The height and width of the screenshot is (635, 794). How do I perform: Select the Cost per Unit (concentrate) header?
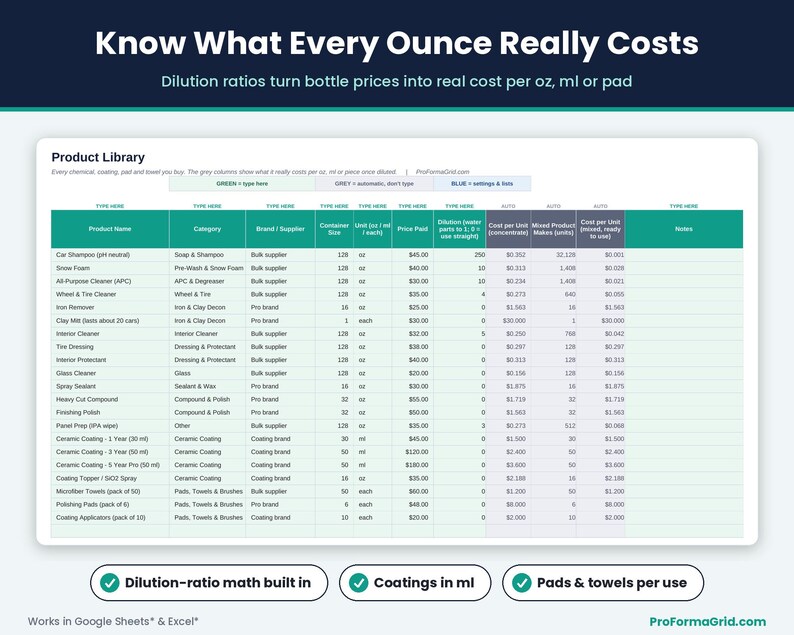pyautogui.click(x=508, y=229)
